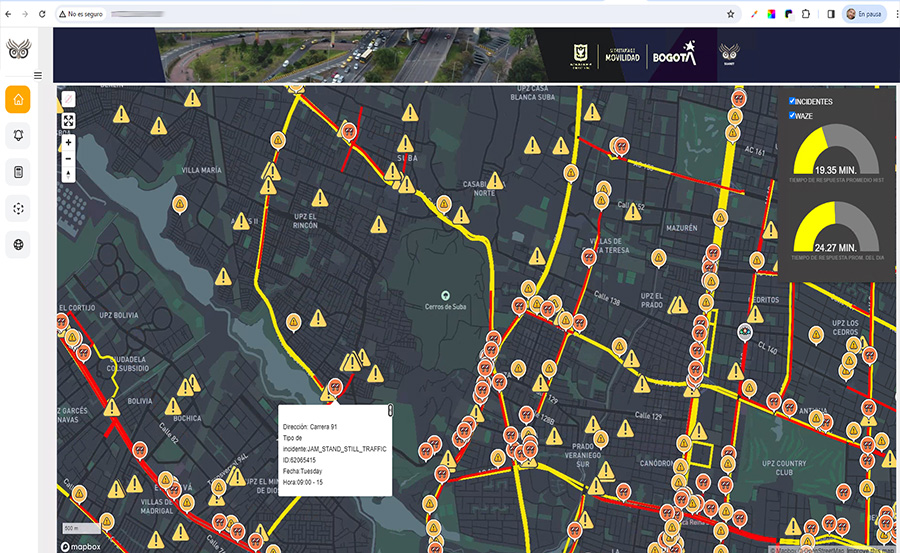Click warning triangle above UPZ El Rincón
This screenshot has width=900, height=553.
[x=320, y=199]
